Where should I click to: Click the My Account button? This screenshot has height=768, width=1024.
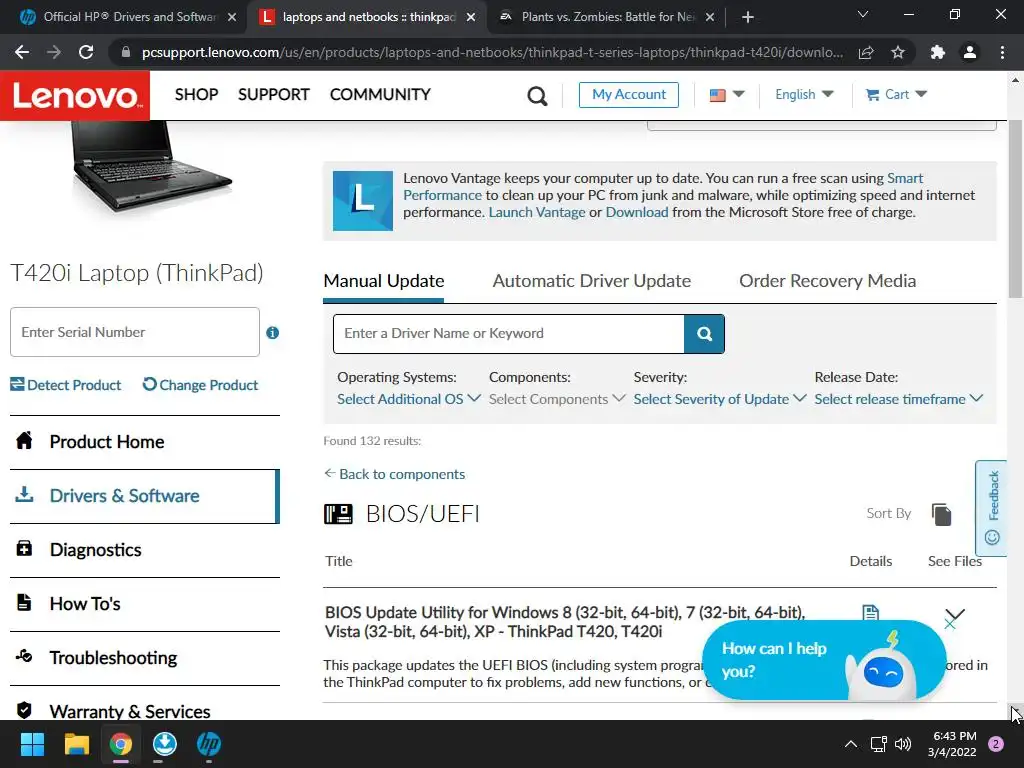point(629,95)
